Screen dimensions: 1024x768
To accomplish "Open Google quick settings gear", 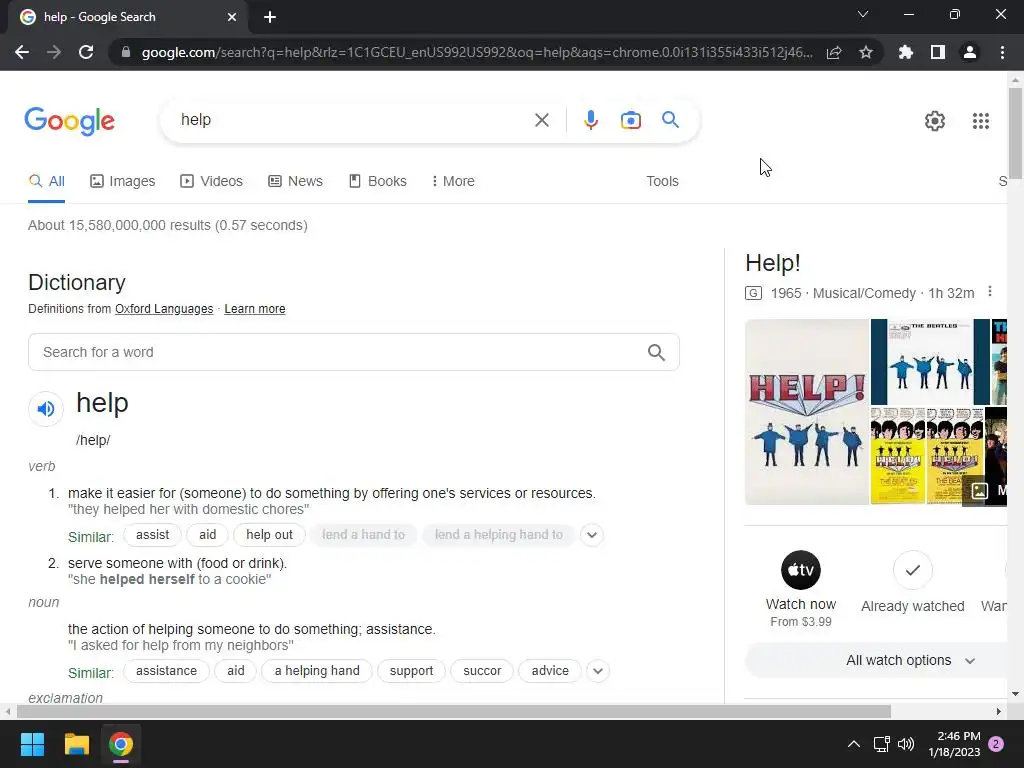I will [935, 121].
